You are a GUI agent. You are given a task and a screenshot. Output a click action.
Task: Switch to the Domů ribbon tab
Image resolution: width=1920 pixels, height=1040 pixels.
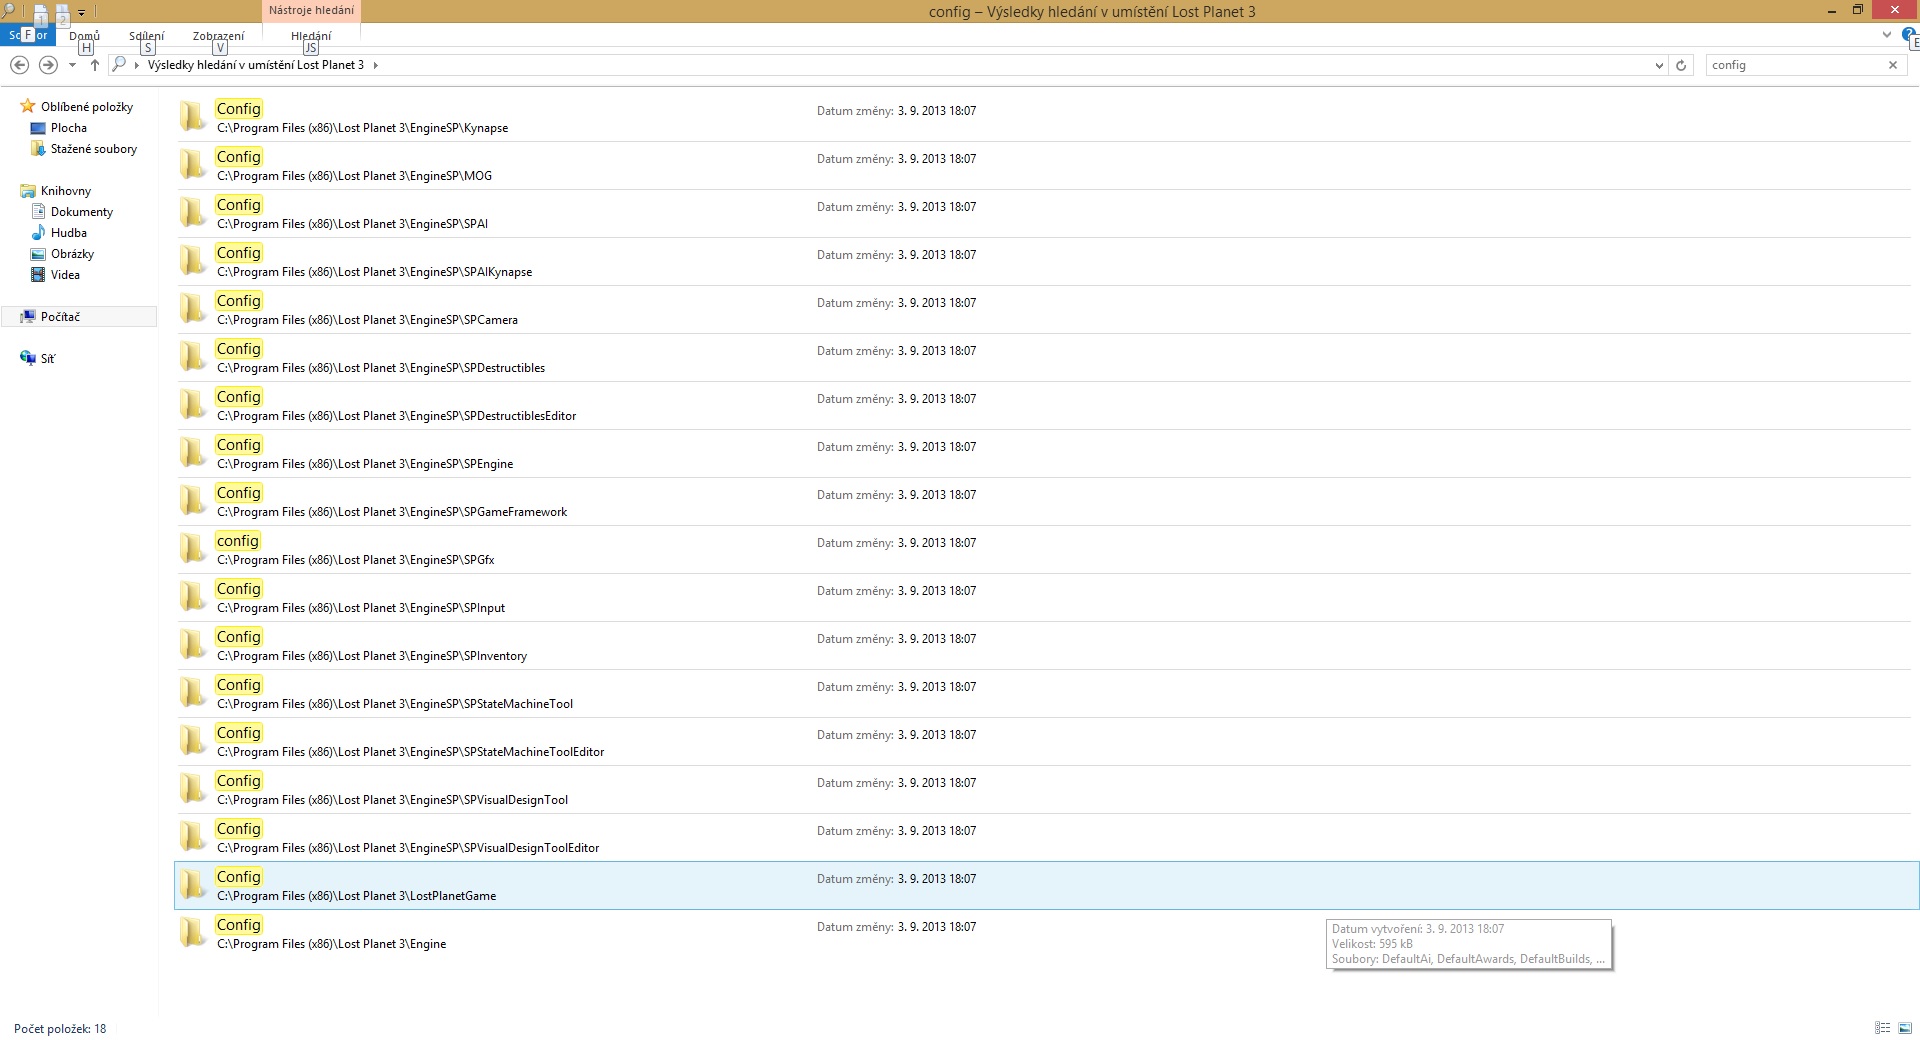click(x=85, y=36)
